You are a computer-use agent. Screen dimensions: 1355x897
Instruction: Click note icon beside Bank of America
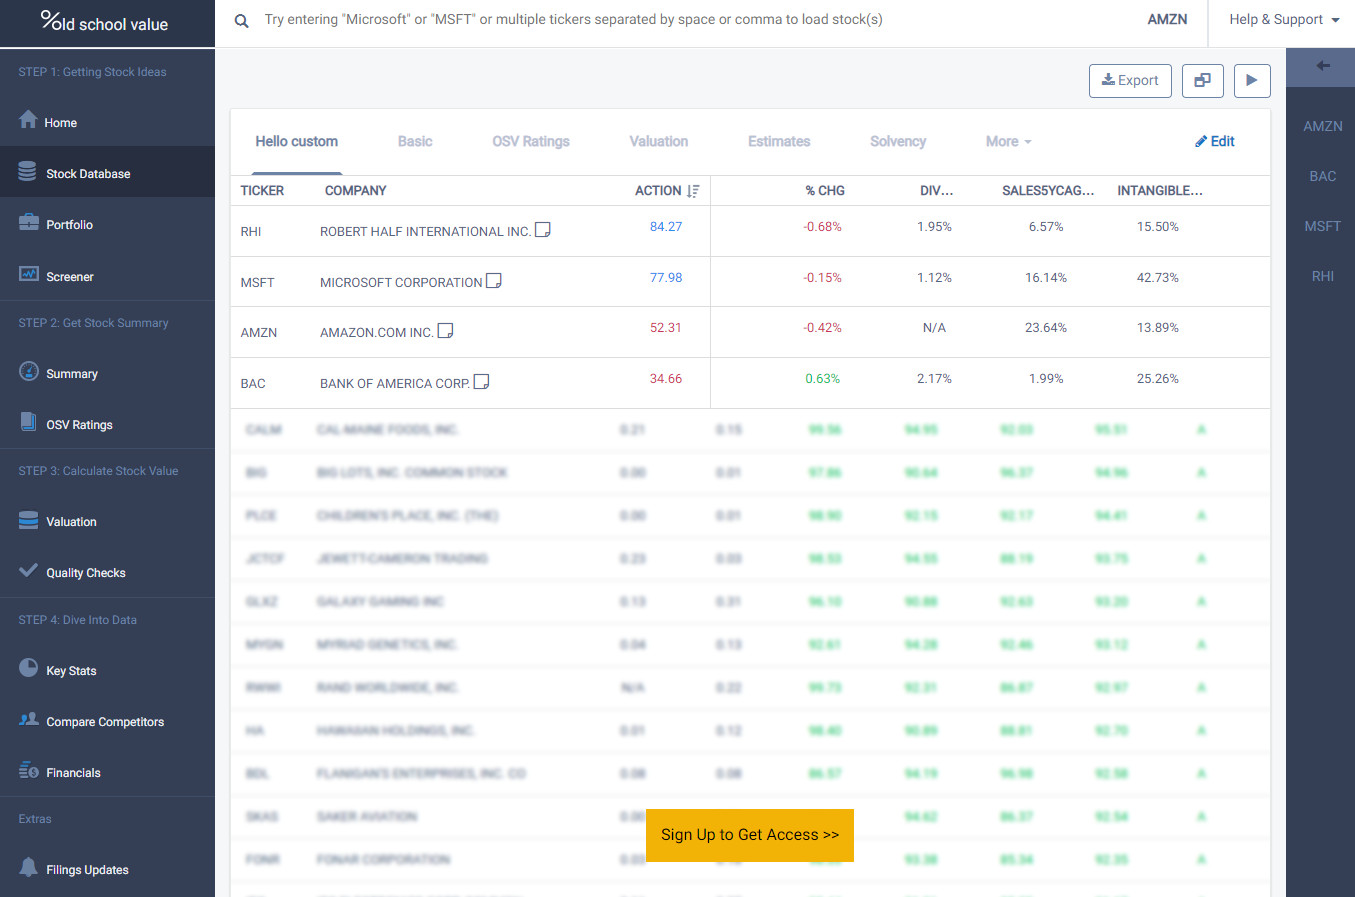pyautogui.click(x=481, y=382)
